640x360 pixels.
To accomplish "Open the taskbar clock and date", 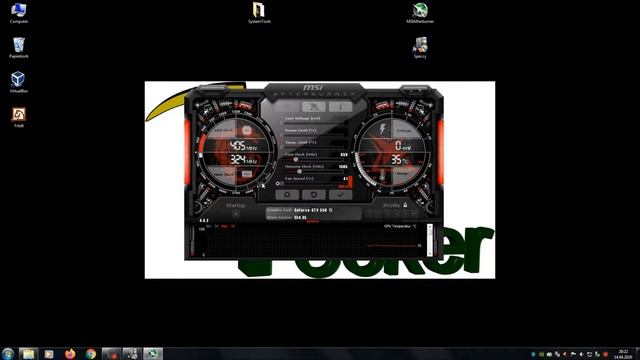I will tap(623, 354).
